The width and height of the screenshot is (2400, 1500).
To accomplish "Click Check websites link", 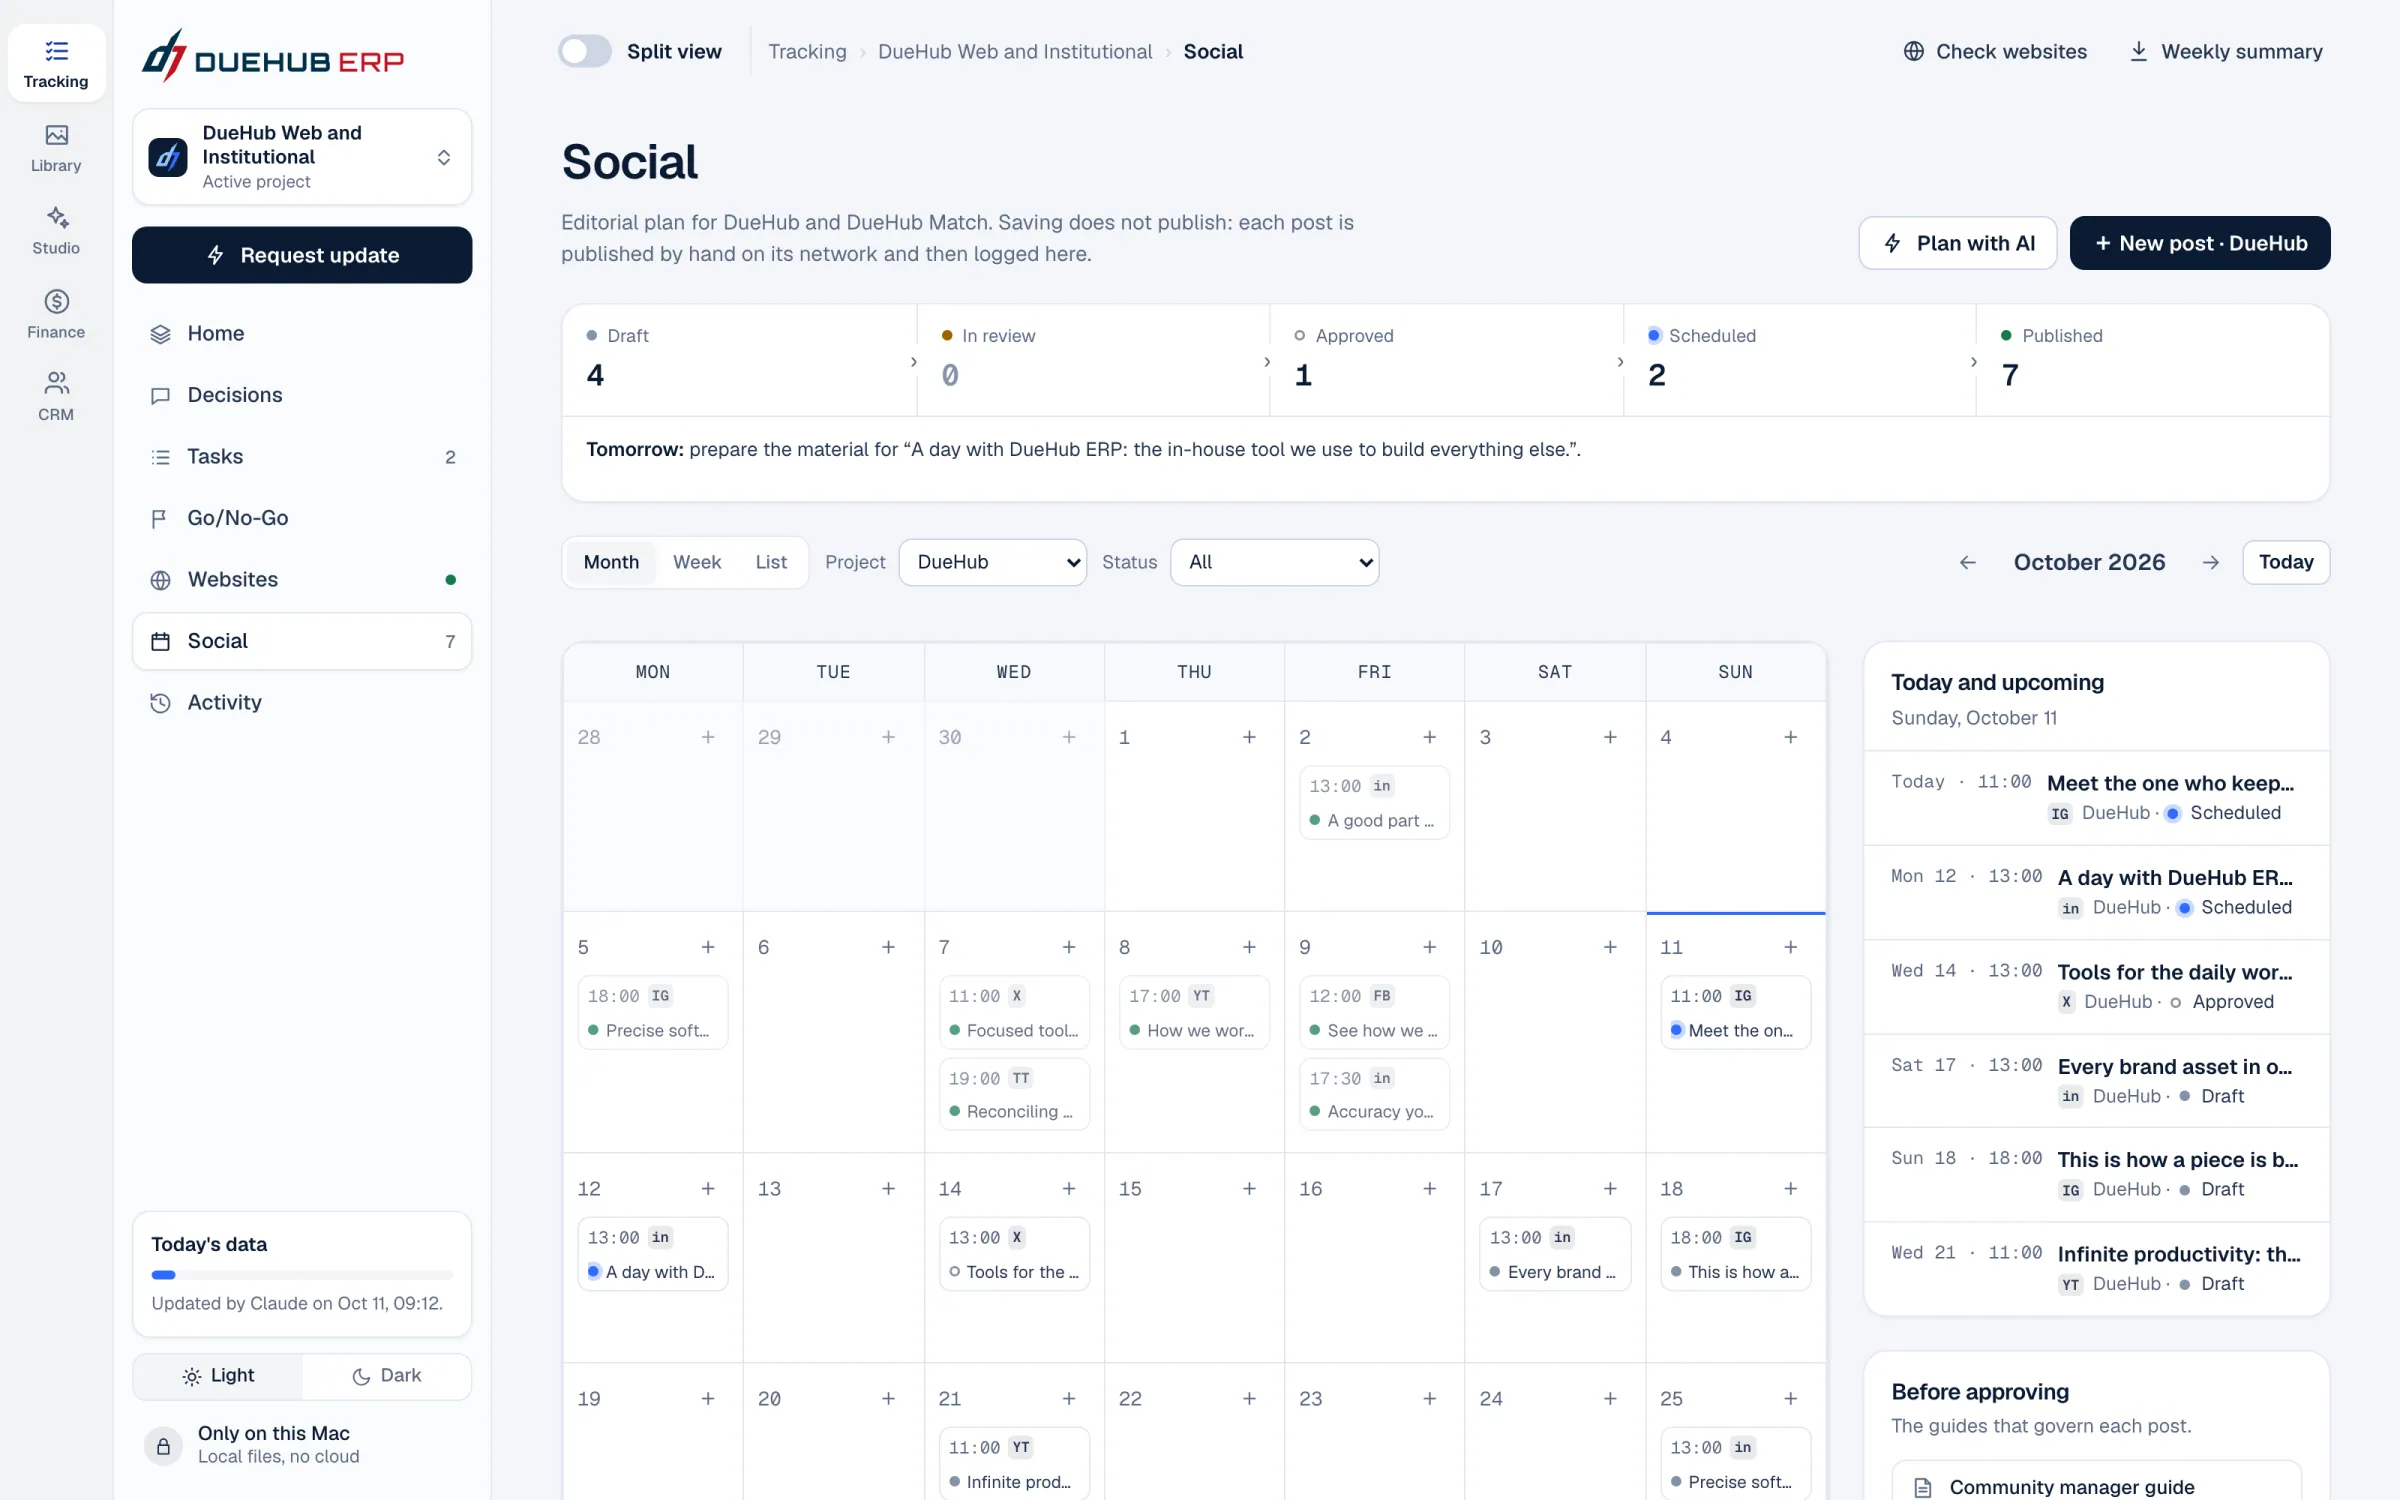I will coord(1995,51).
